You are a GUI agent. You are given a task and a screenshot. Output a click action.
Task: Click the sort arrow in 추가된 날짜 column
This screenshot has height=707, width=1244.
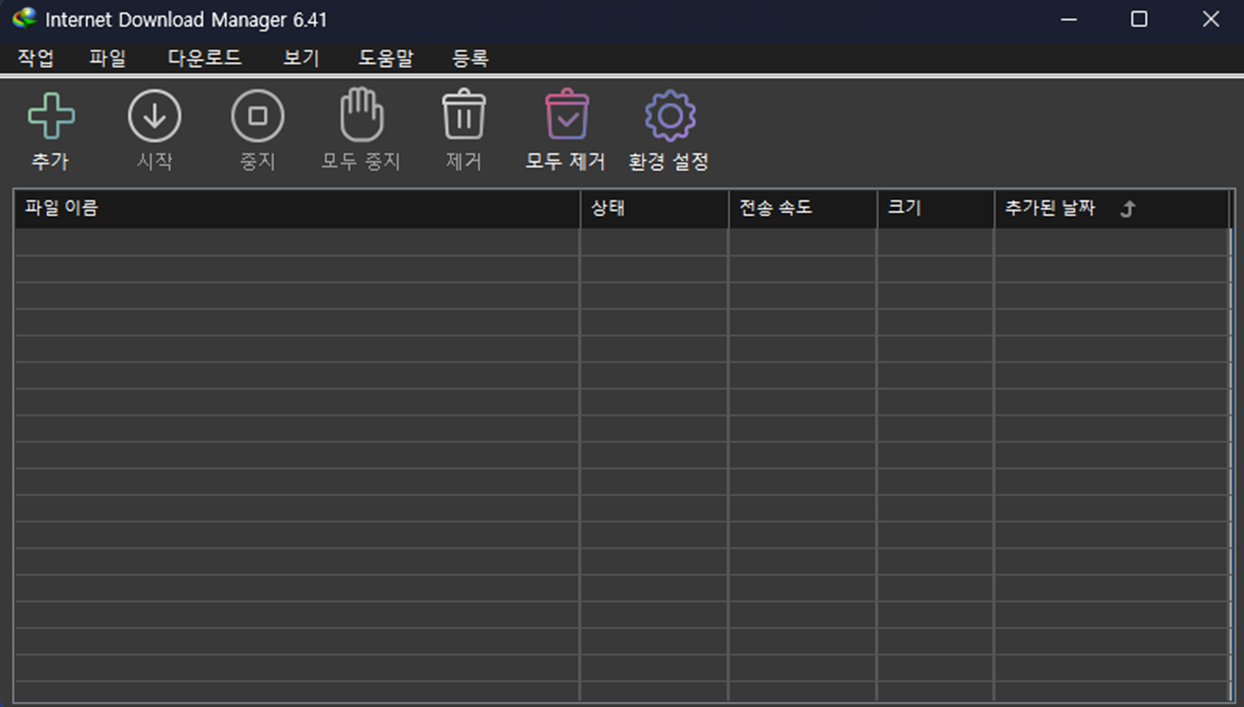(1128, 209)
